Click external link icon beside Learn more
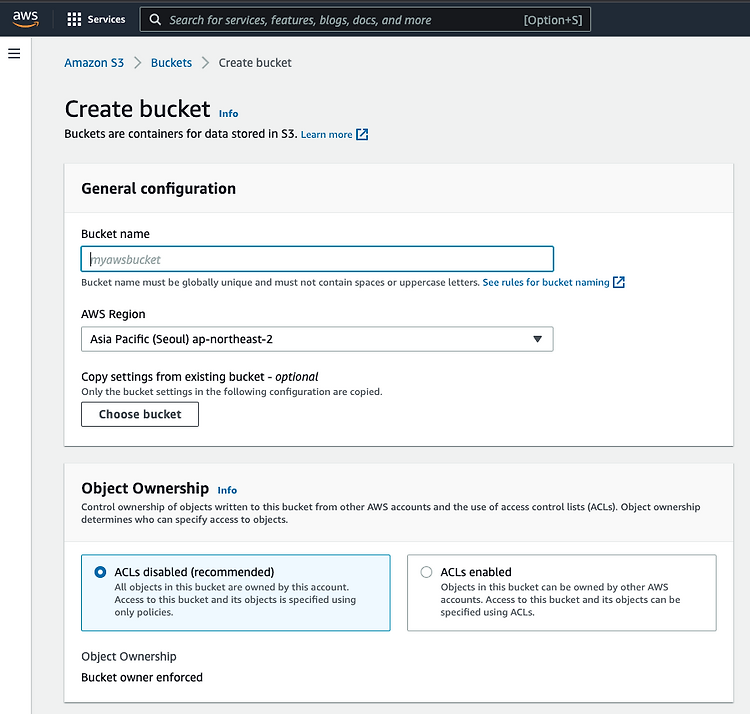 [x=362, y=134]
